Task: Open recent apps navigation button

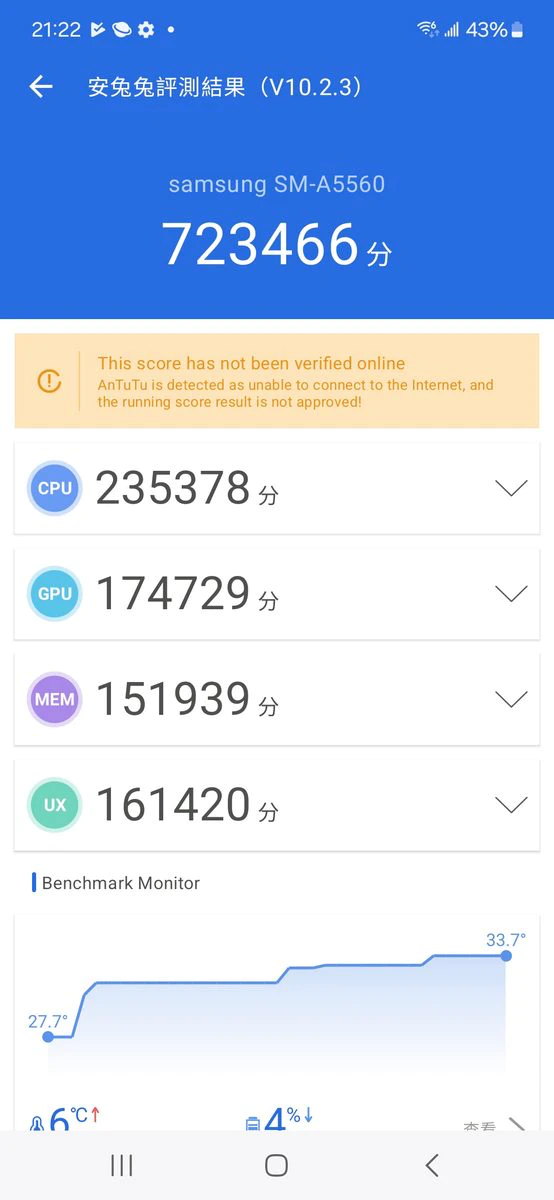Action: click(122, 1164)
